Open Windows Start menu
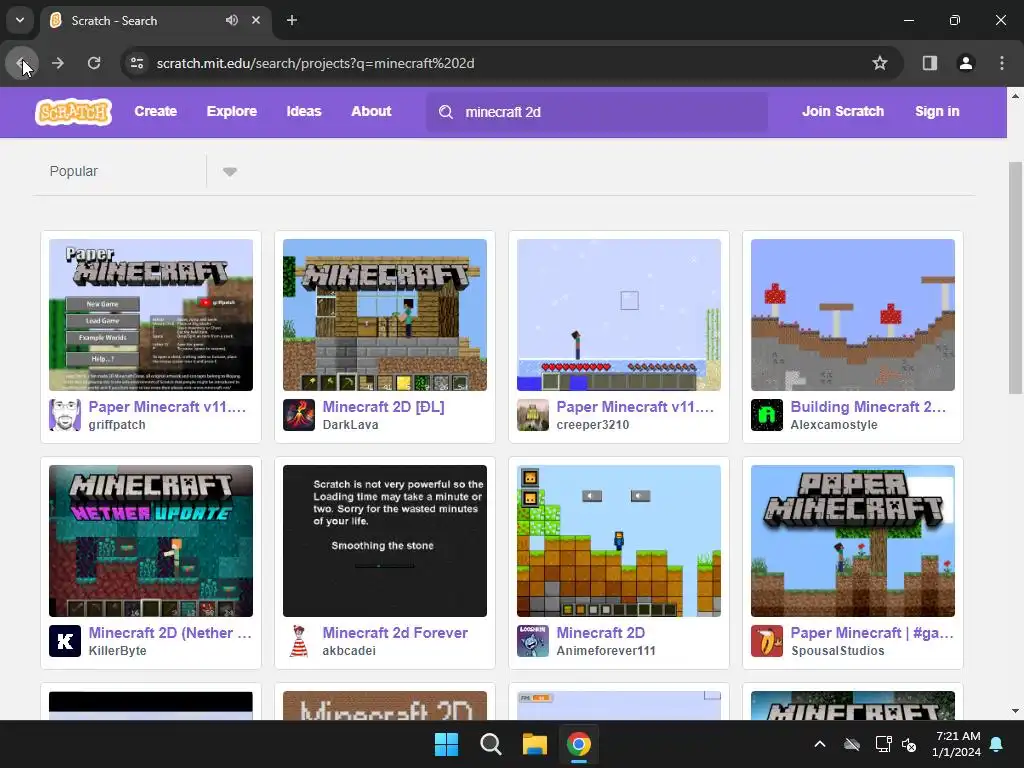 tap(447, 744)
